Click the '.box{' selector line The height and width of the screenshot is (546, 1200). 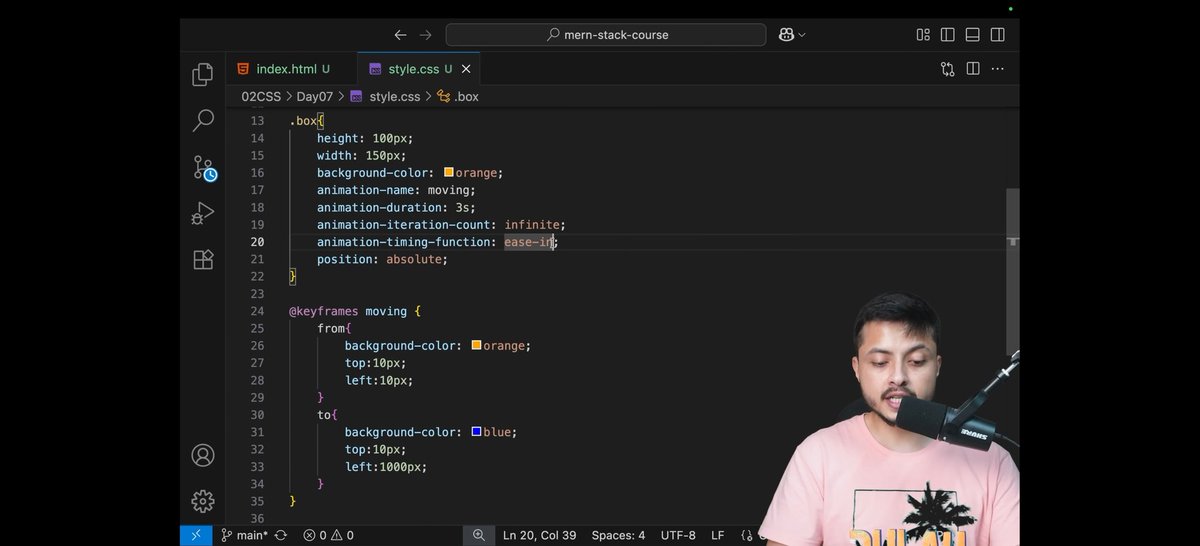(x=307, y=121)
